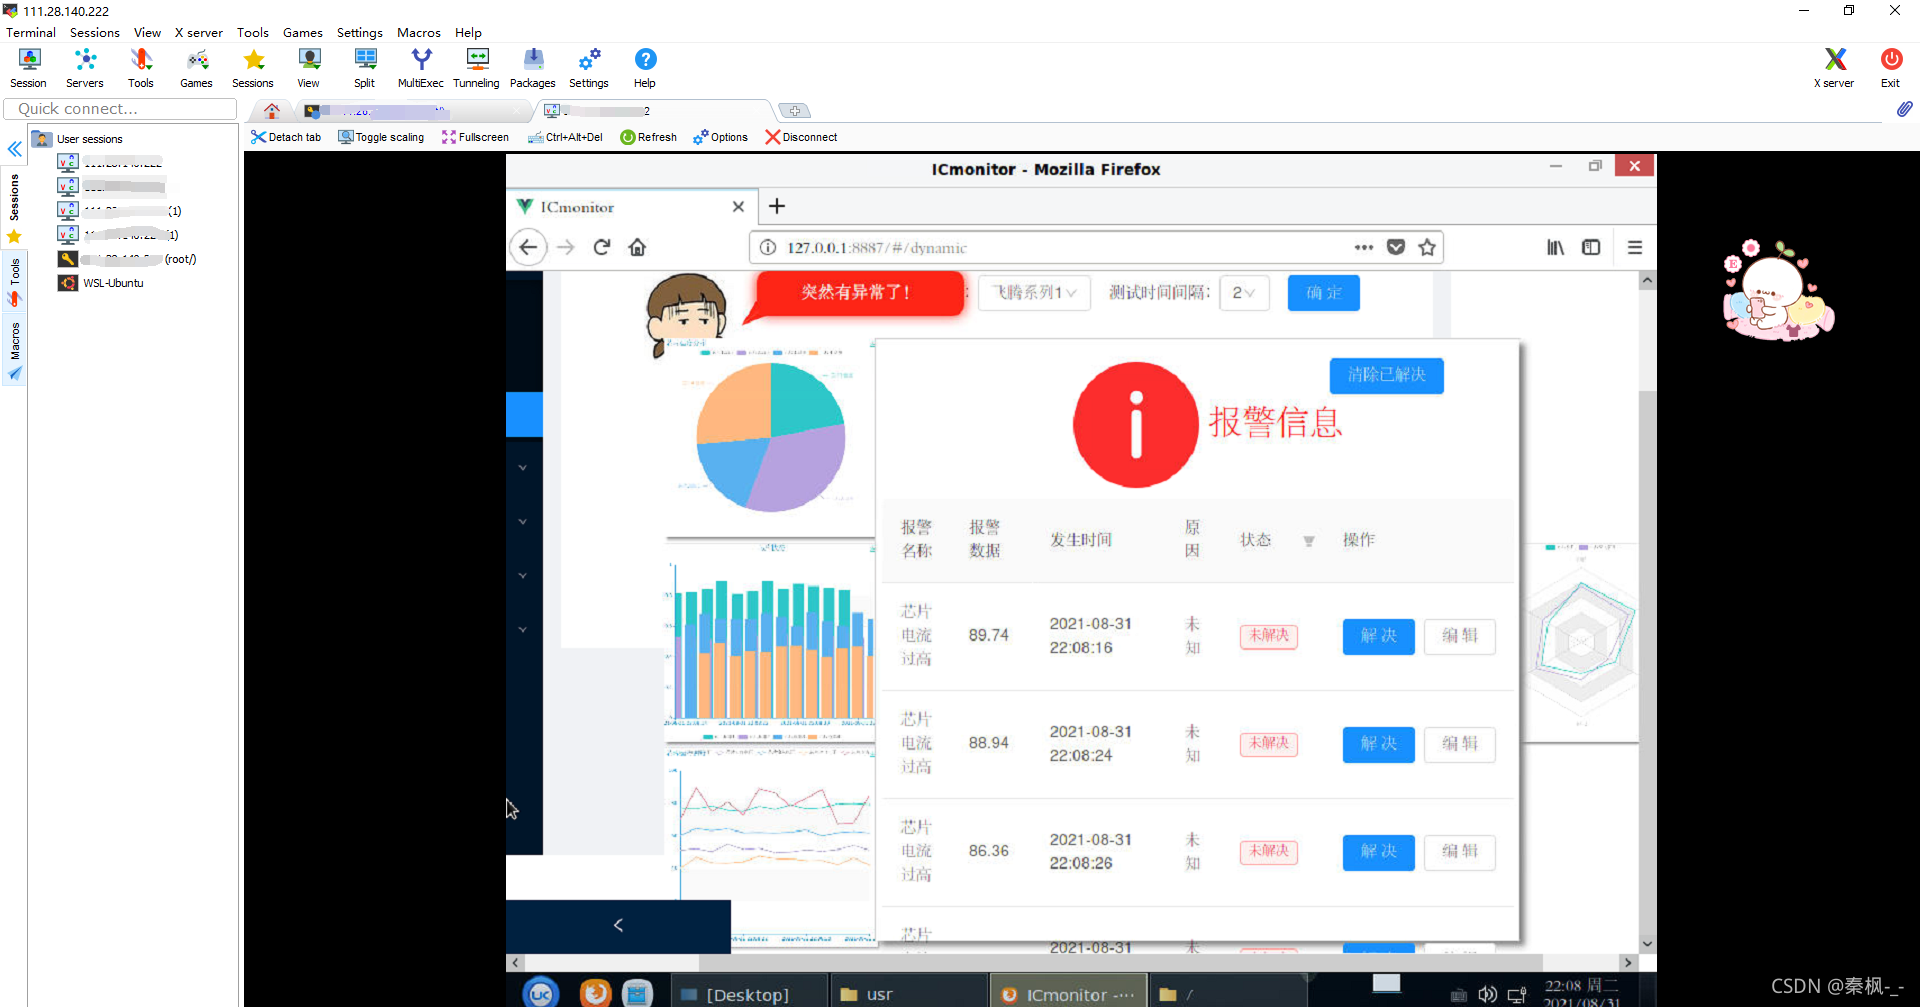Go to Firefox home page
This screenshot has height=1007, width=1920.
pos(637,247)
